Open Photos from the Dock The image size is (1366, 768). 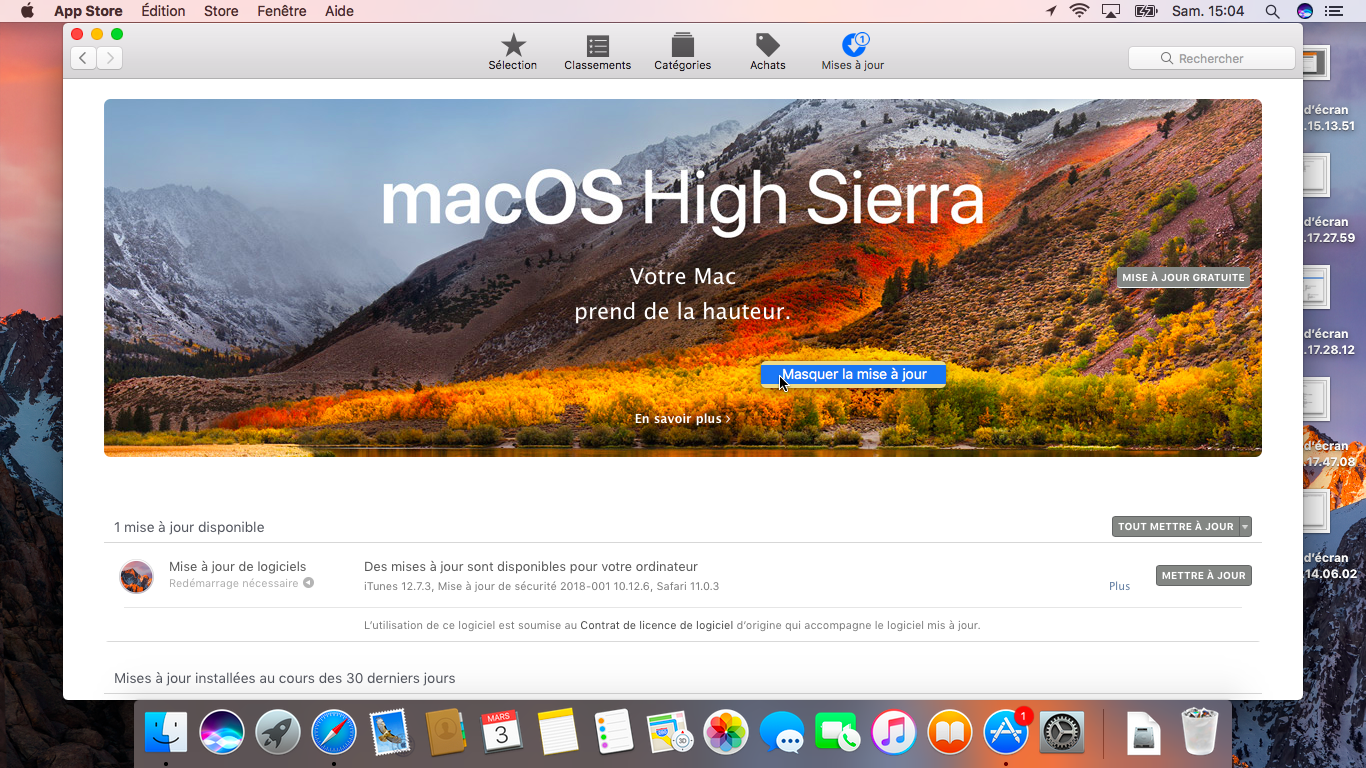pyautogui.click(x=726, y=732)
